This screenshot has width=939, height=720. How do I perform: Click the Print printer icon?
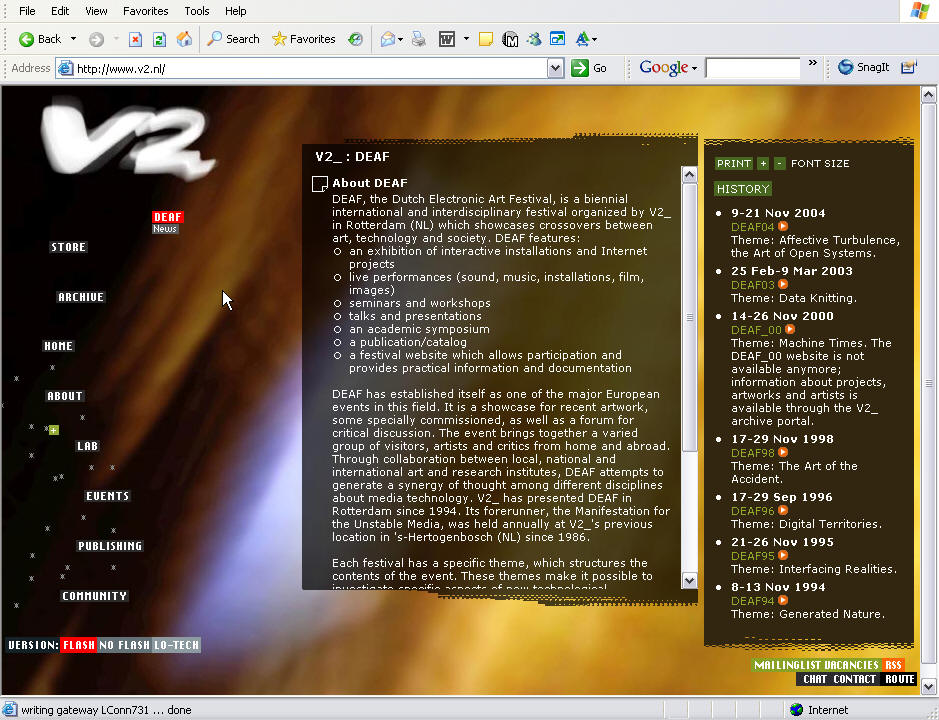coord(419,40)
